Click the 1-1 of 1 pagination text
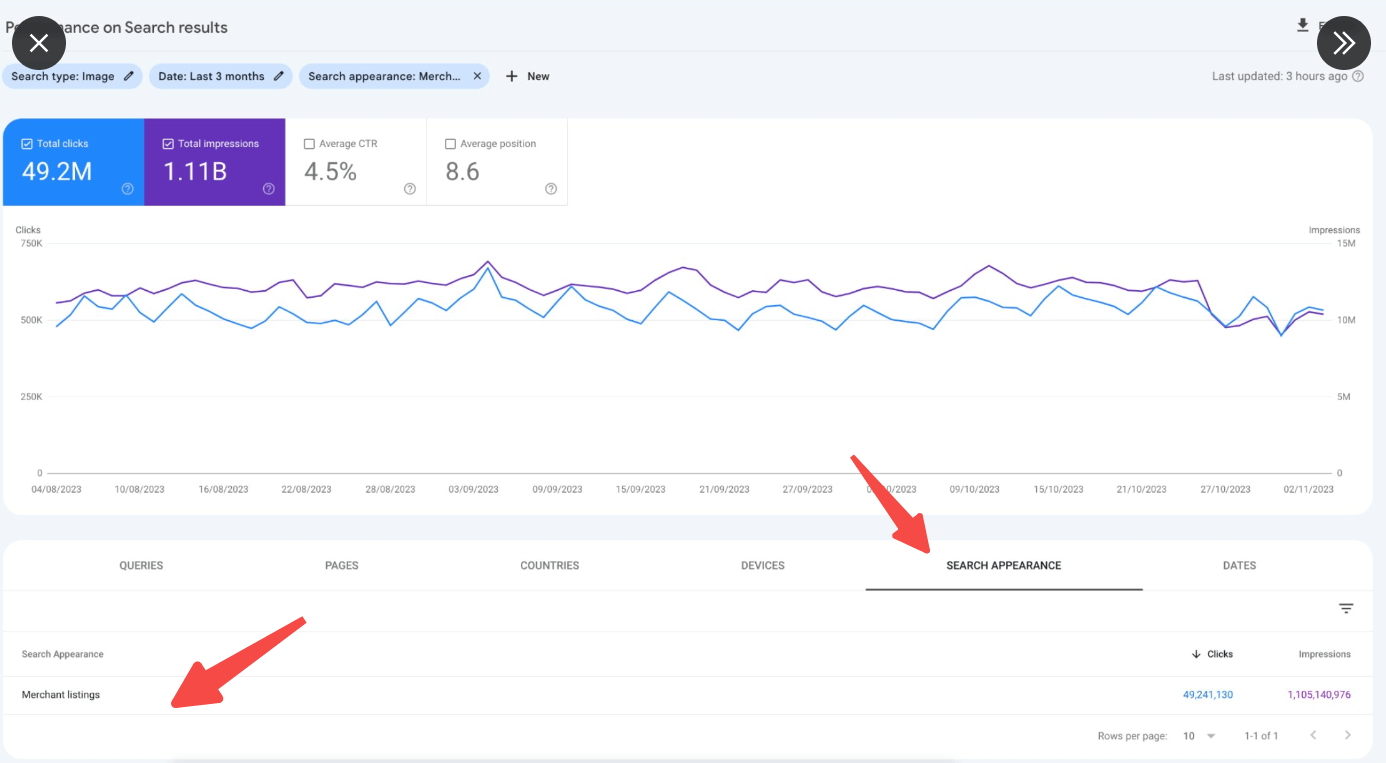The image size is (1386, 763). pos(1261,736)
